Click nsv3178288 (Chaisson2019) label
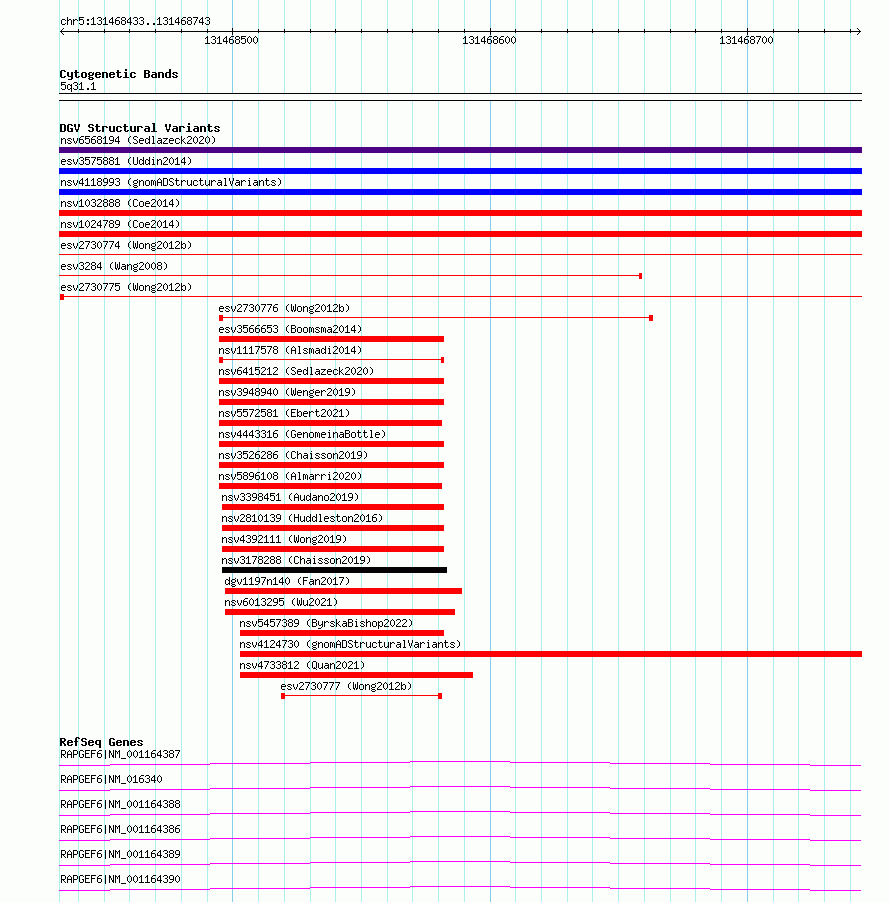 [x=296, y=560]
